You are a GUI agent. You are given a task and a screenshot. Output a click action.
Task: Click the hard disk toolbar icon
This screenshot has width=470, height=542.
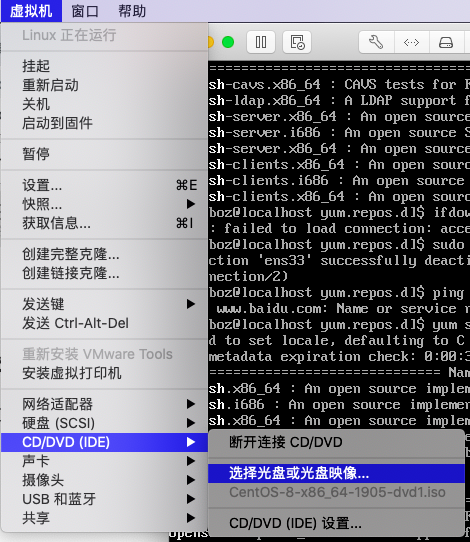coord(446,42)
